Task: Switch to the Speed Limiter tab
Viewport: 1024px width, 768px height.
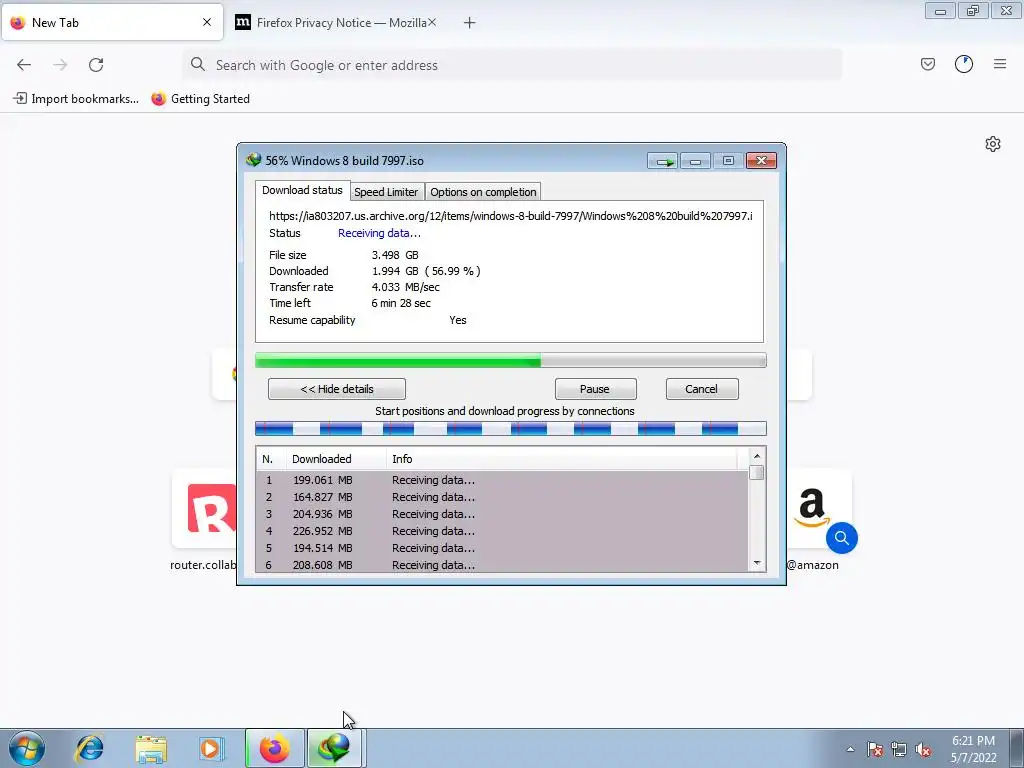Action: click(x=385, y=192)
